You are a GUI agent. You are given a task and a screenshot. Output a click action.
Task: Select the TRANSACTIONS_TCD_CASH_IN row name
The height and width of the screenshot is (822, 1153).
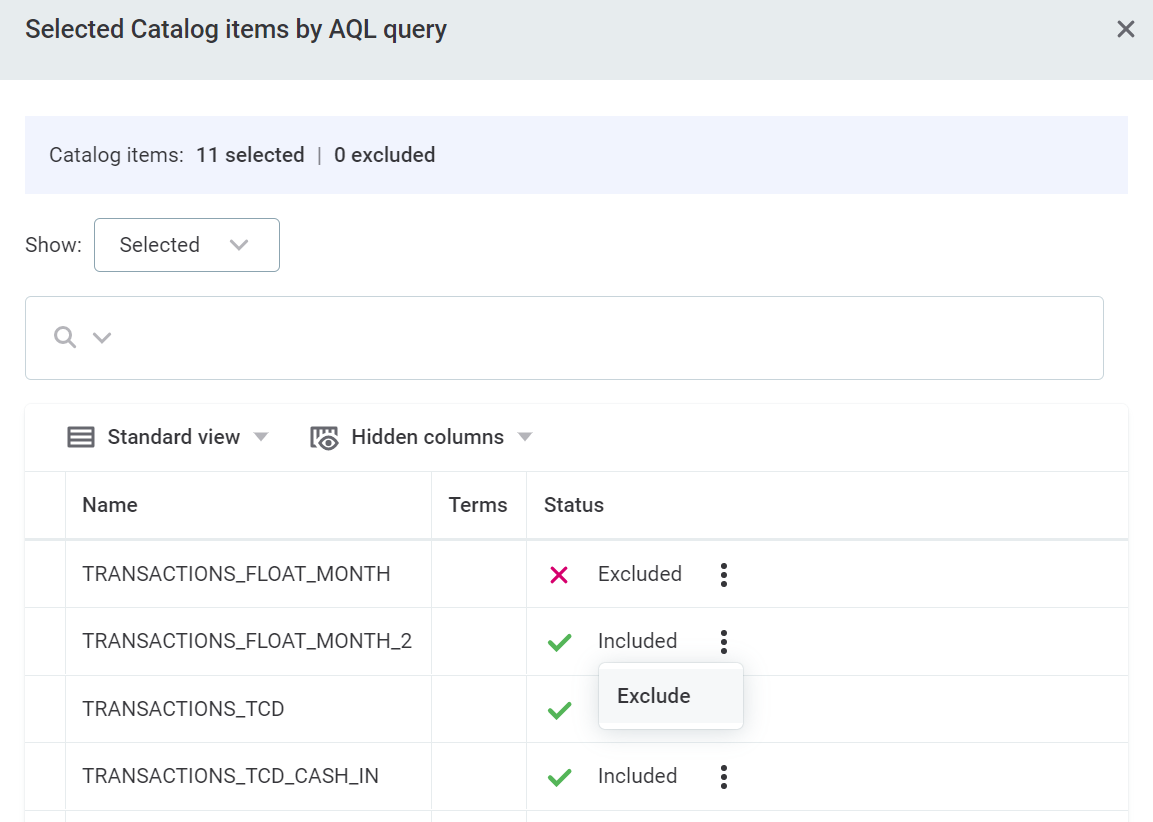230,776
